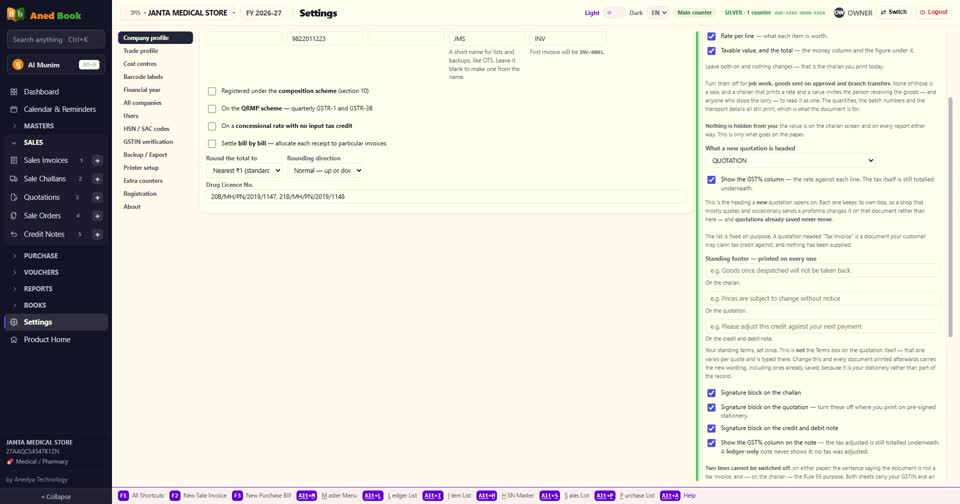Click the Alt+H HSN Master badge
This screenshot has width=960, height=504.
pyautogui.click(x=487, y=495)
